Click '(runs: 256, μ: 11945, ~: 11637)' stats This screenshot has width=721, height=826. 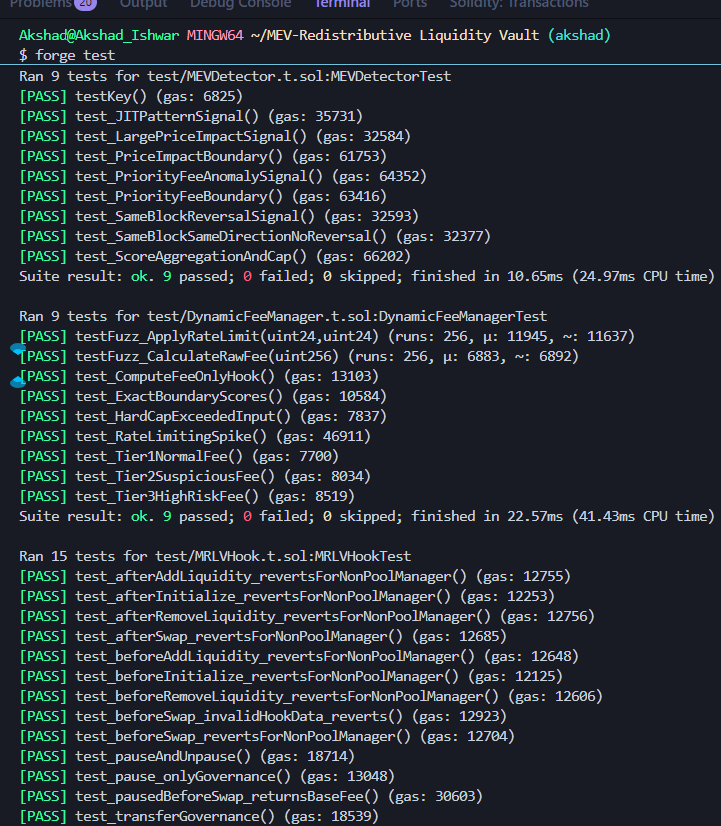pos(511,337)
